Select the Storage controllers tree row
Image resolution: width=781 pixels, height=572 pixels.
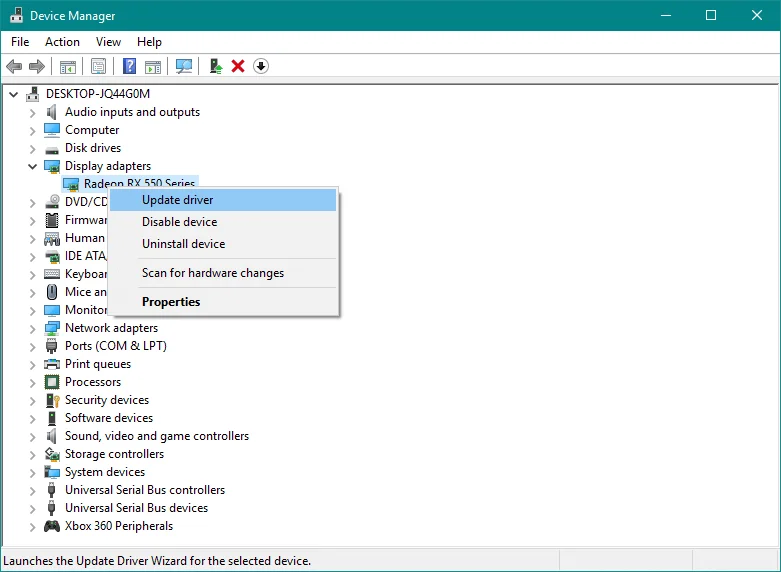(114, 454)
